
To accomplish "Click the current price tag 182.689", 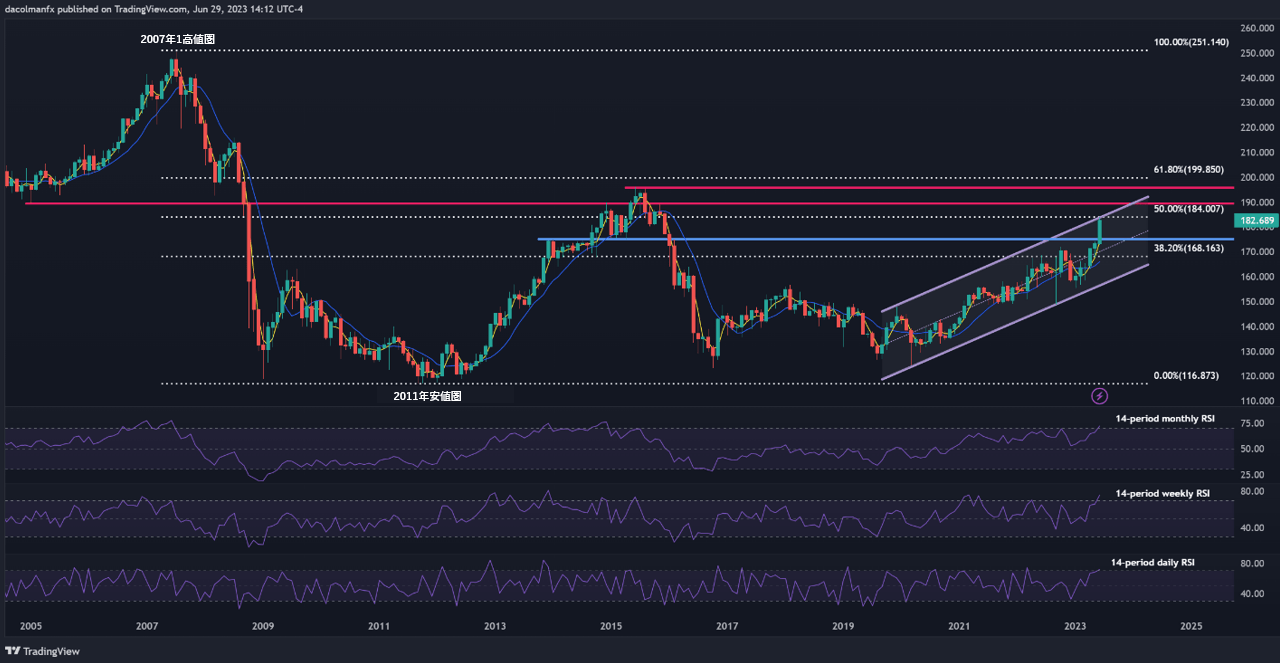I will [x=1256, y=220].
